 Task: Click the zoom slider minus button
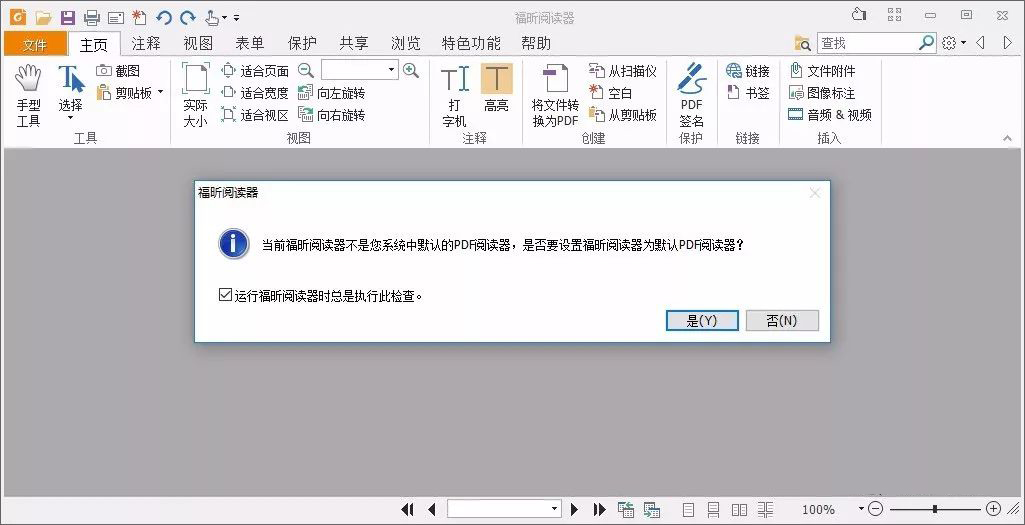(x=876, y=509)
